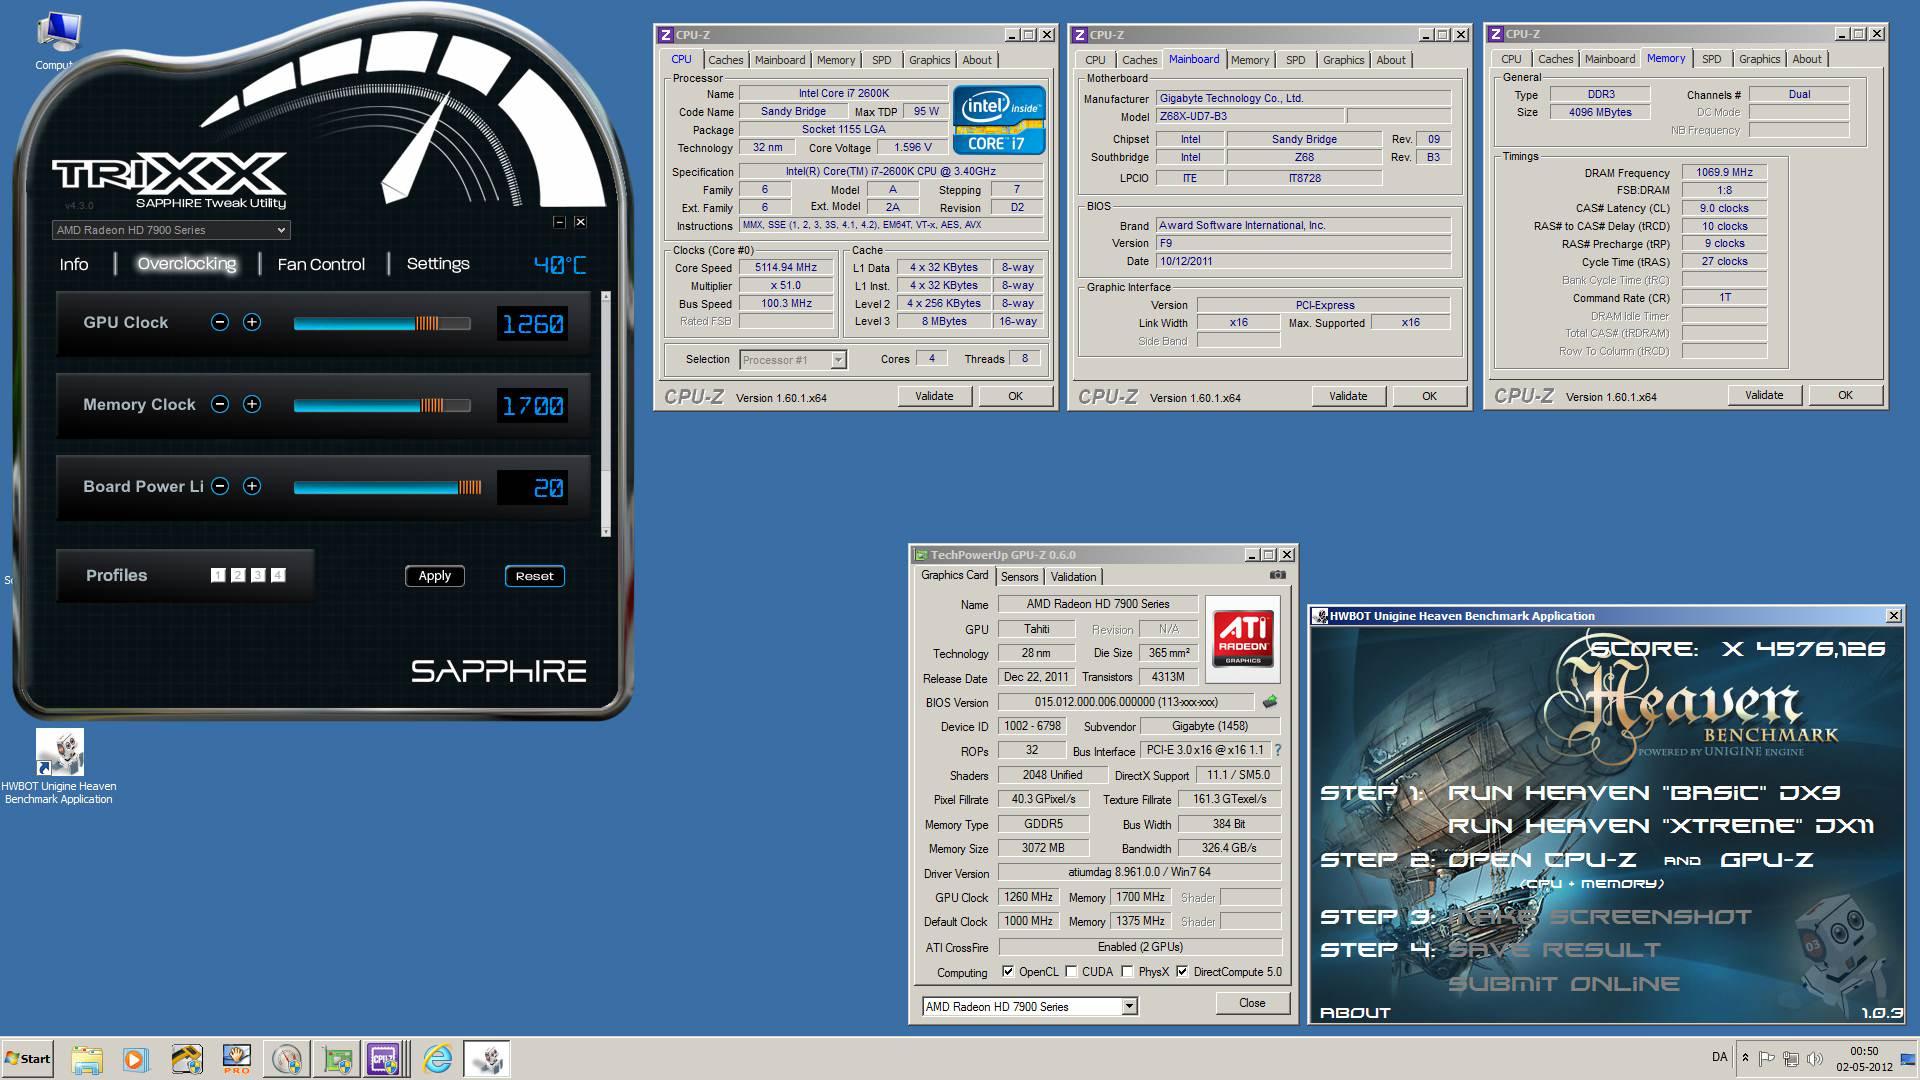Switch to the TRIXX gauge taskbar icon
Viewport: 1920px width, 1080px height.
[287, 1059]
